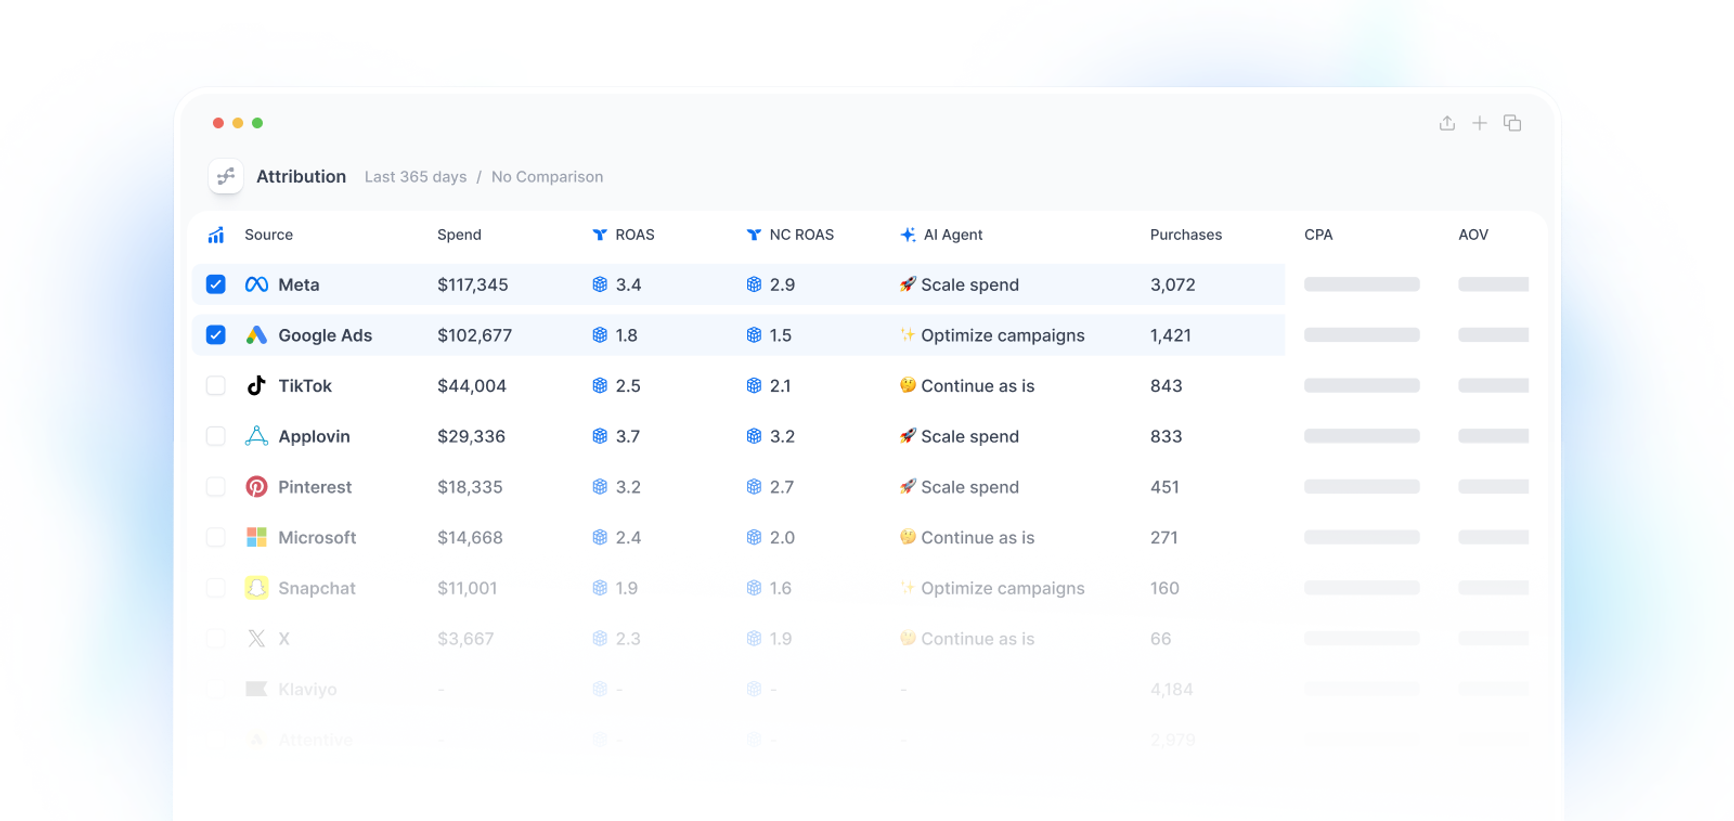This screenshot has height=821, width=1734.
Task: Uncheck the Meta row checkbox
Action: click(x=216, y=284)
